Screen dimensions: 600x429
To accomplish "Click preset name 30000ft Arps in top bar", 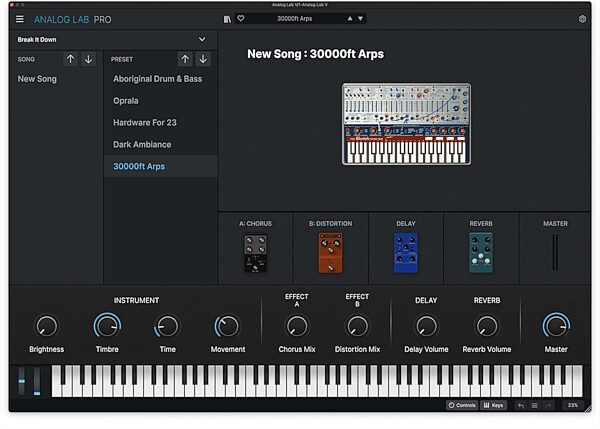I will coord(295,18).
